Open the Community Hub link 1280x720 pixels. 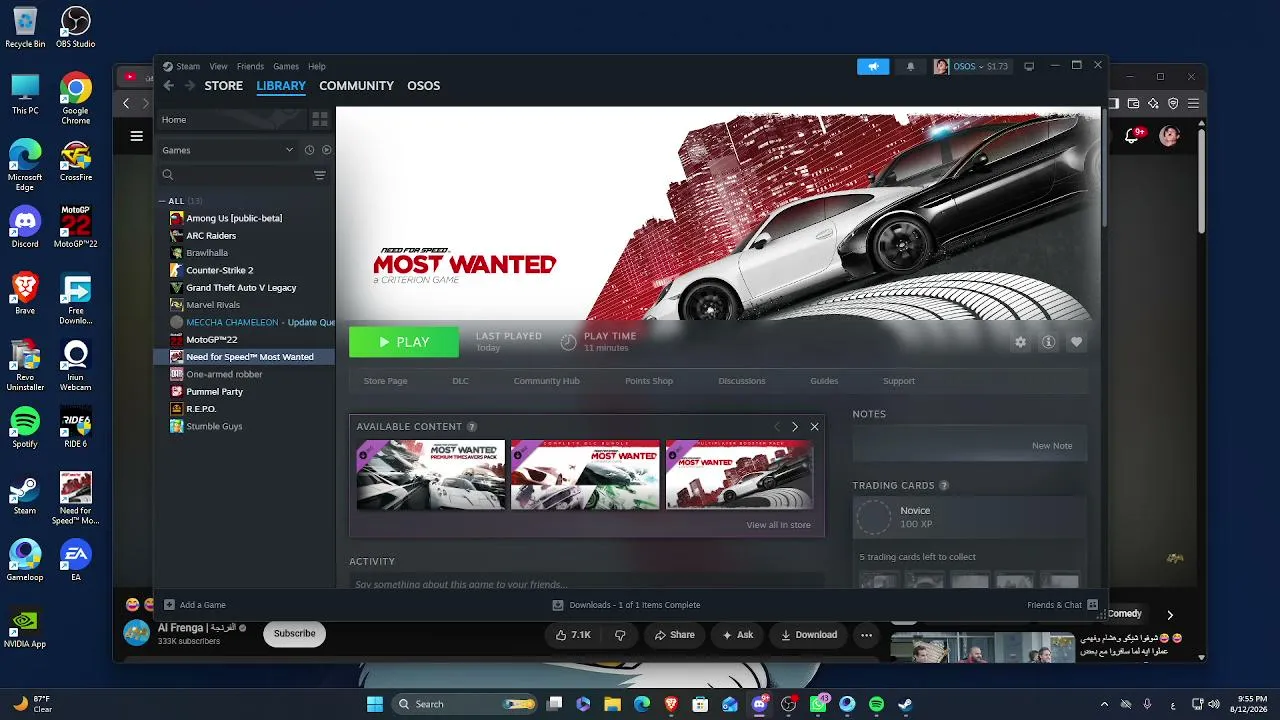546,381
